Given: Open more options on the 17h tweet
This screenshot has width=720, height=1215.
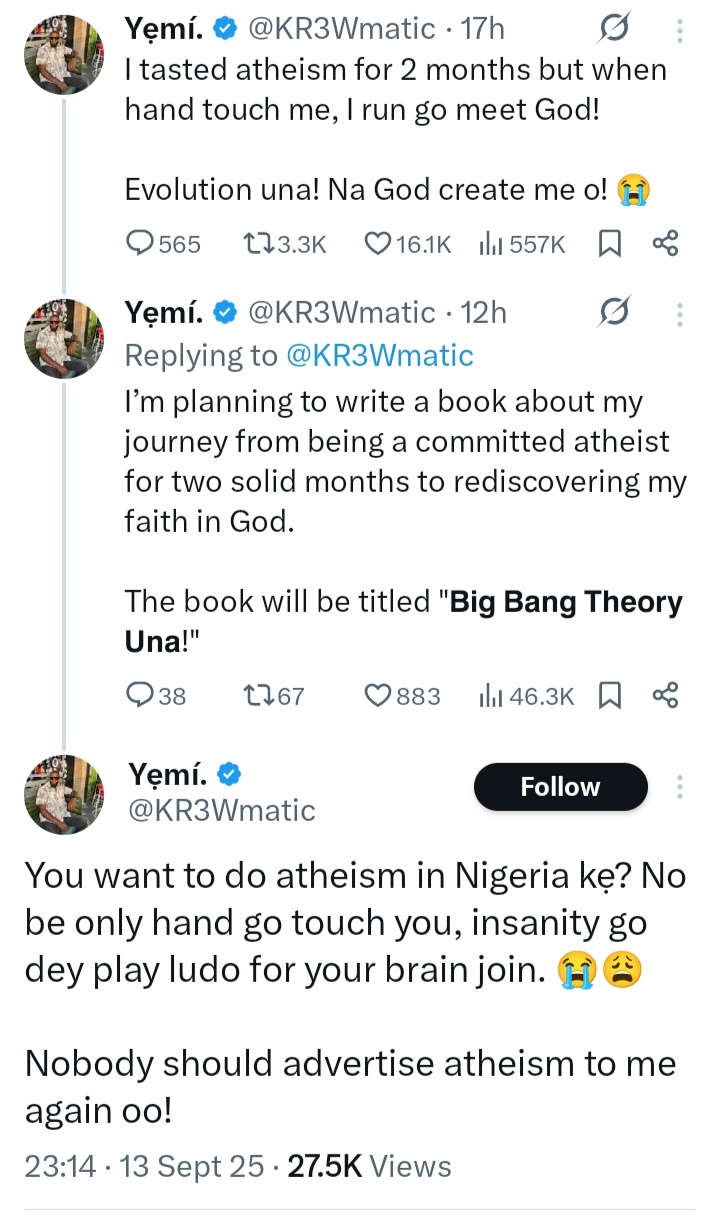Looking at the screenshot, I should click(x=680, y=32).
